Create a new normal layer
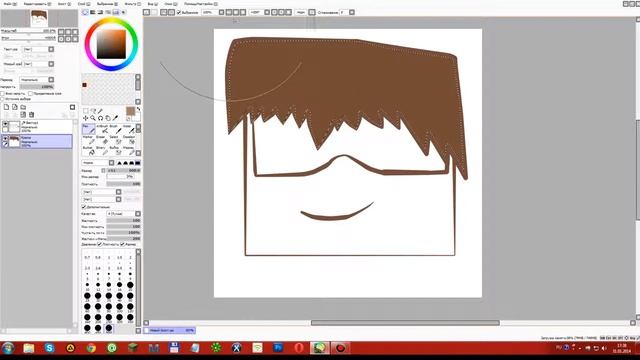This screenshot has width=640, height=360. (x=6, y=107)
